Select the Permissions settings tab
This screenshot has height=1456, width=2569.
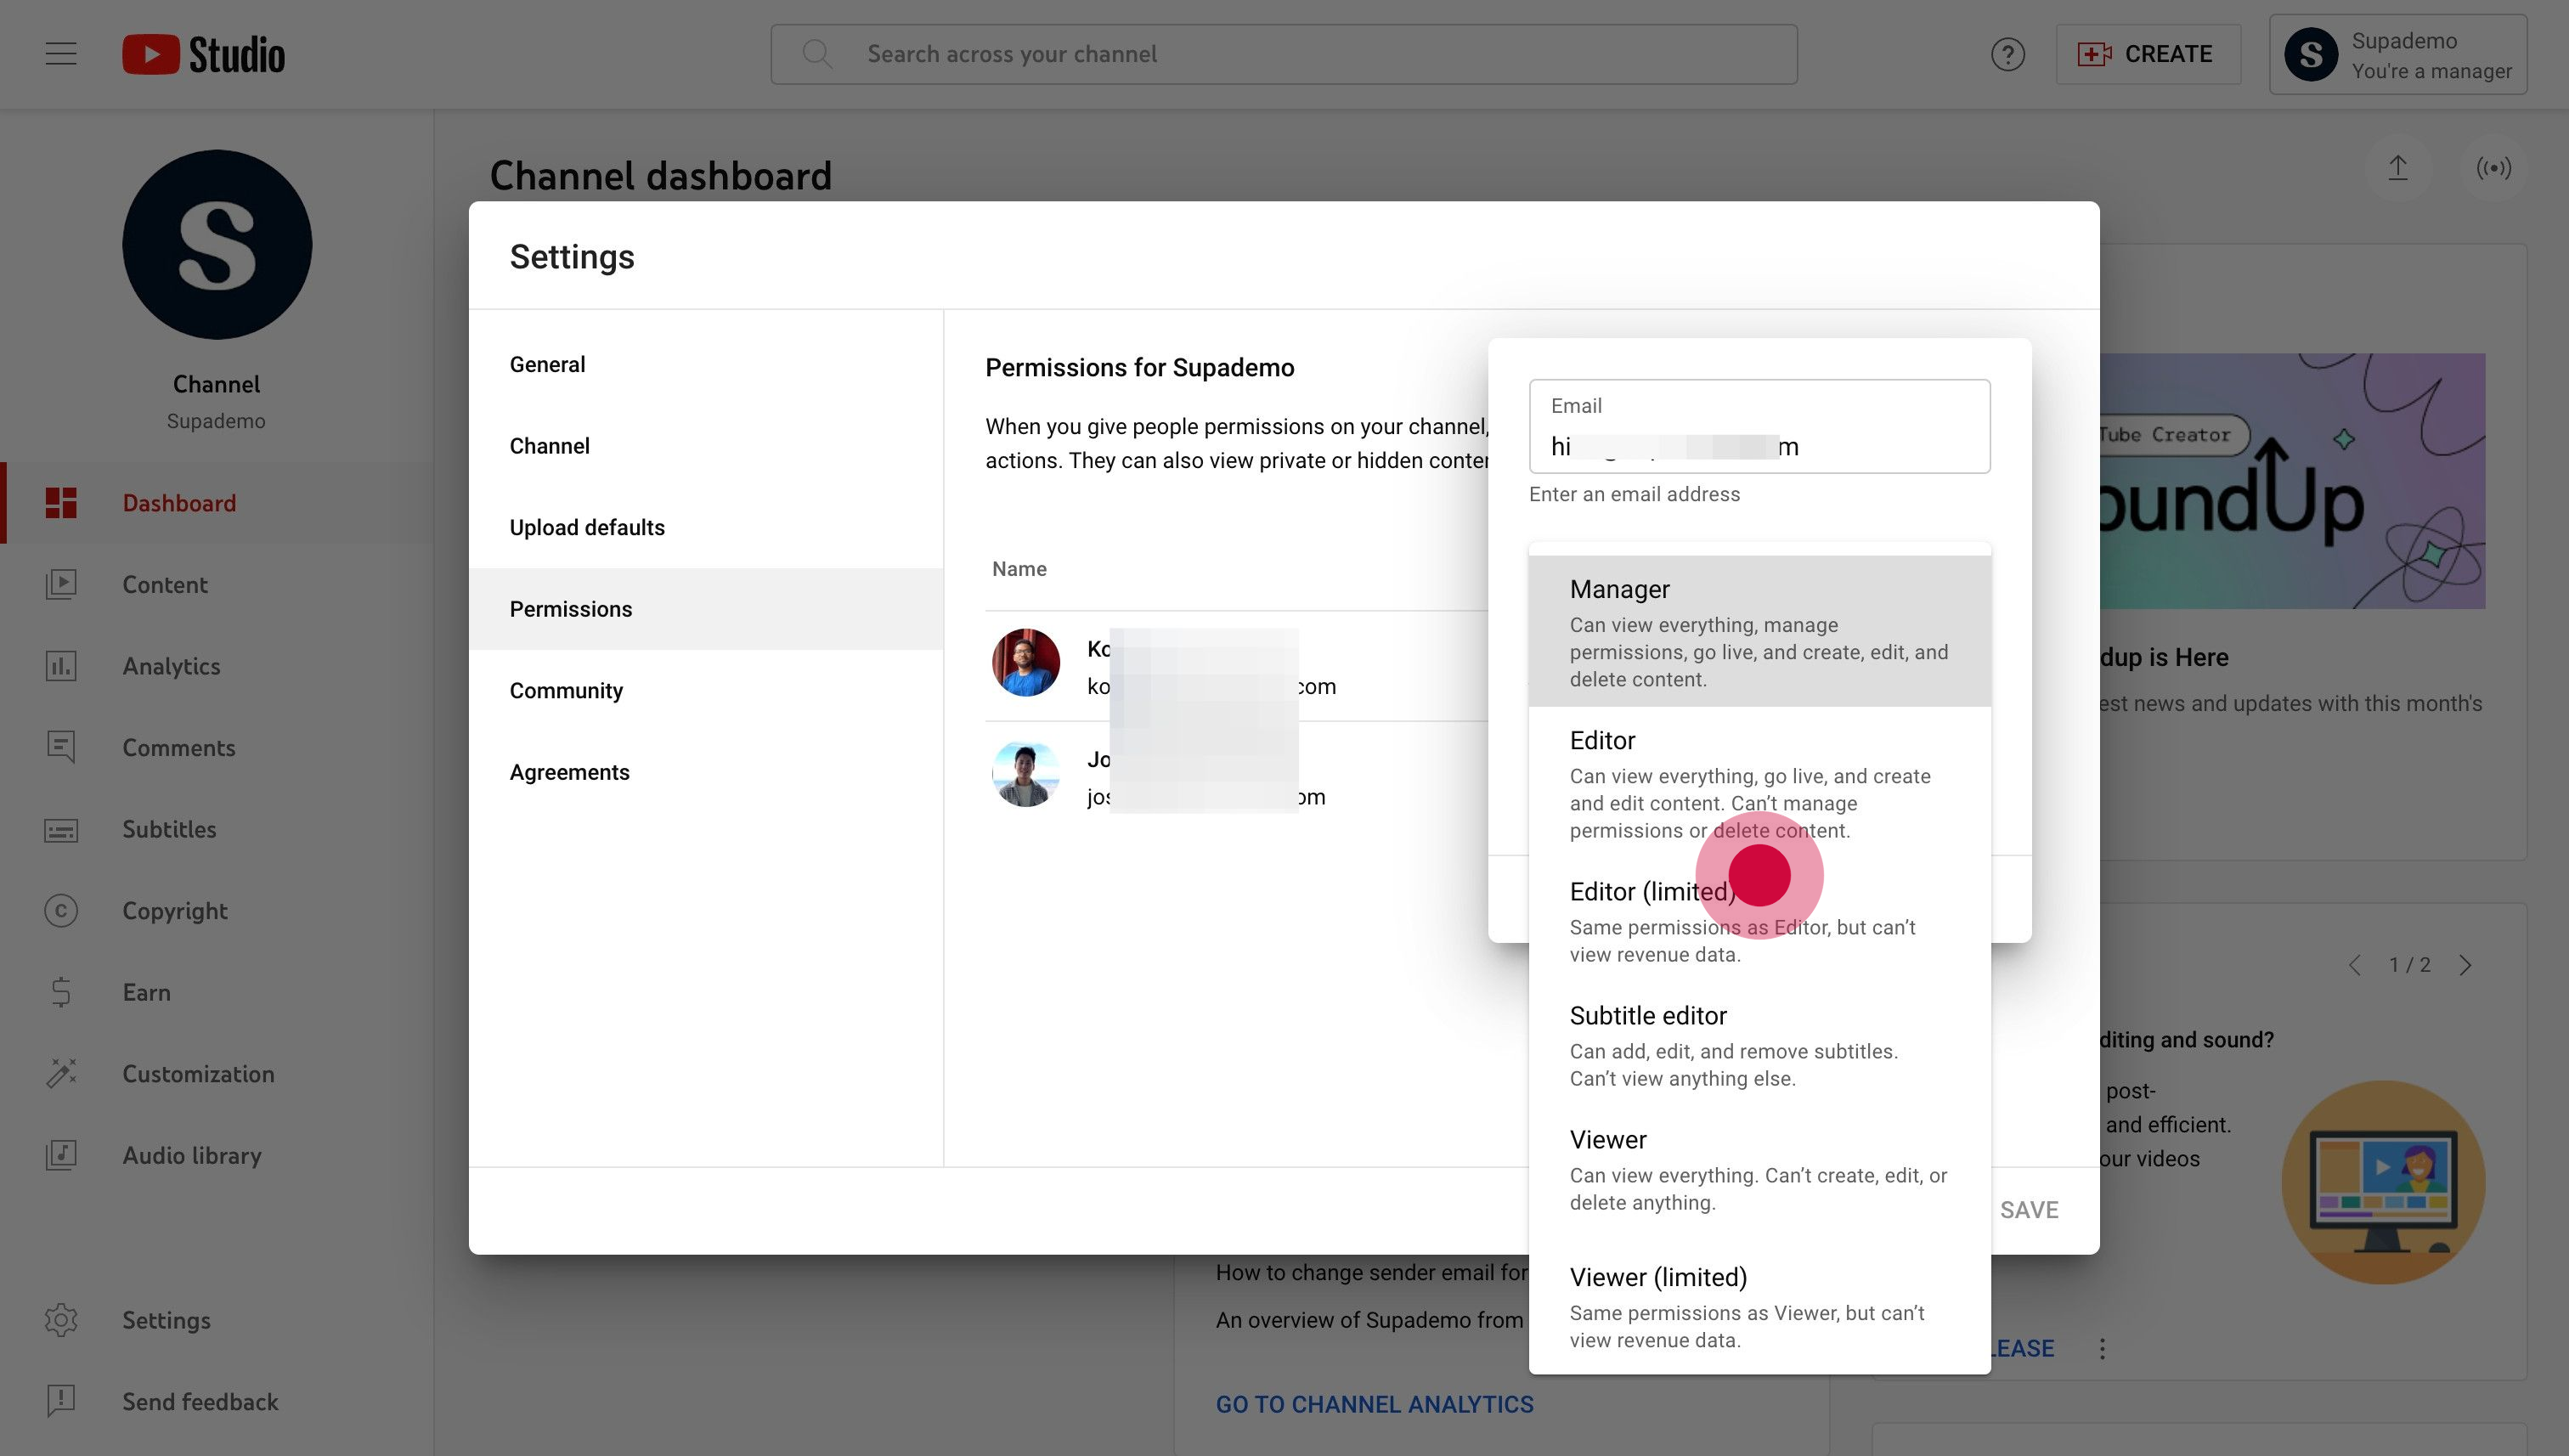click(706, 609)
